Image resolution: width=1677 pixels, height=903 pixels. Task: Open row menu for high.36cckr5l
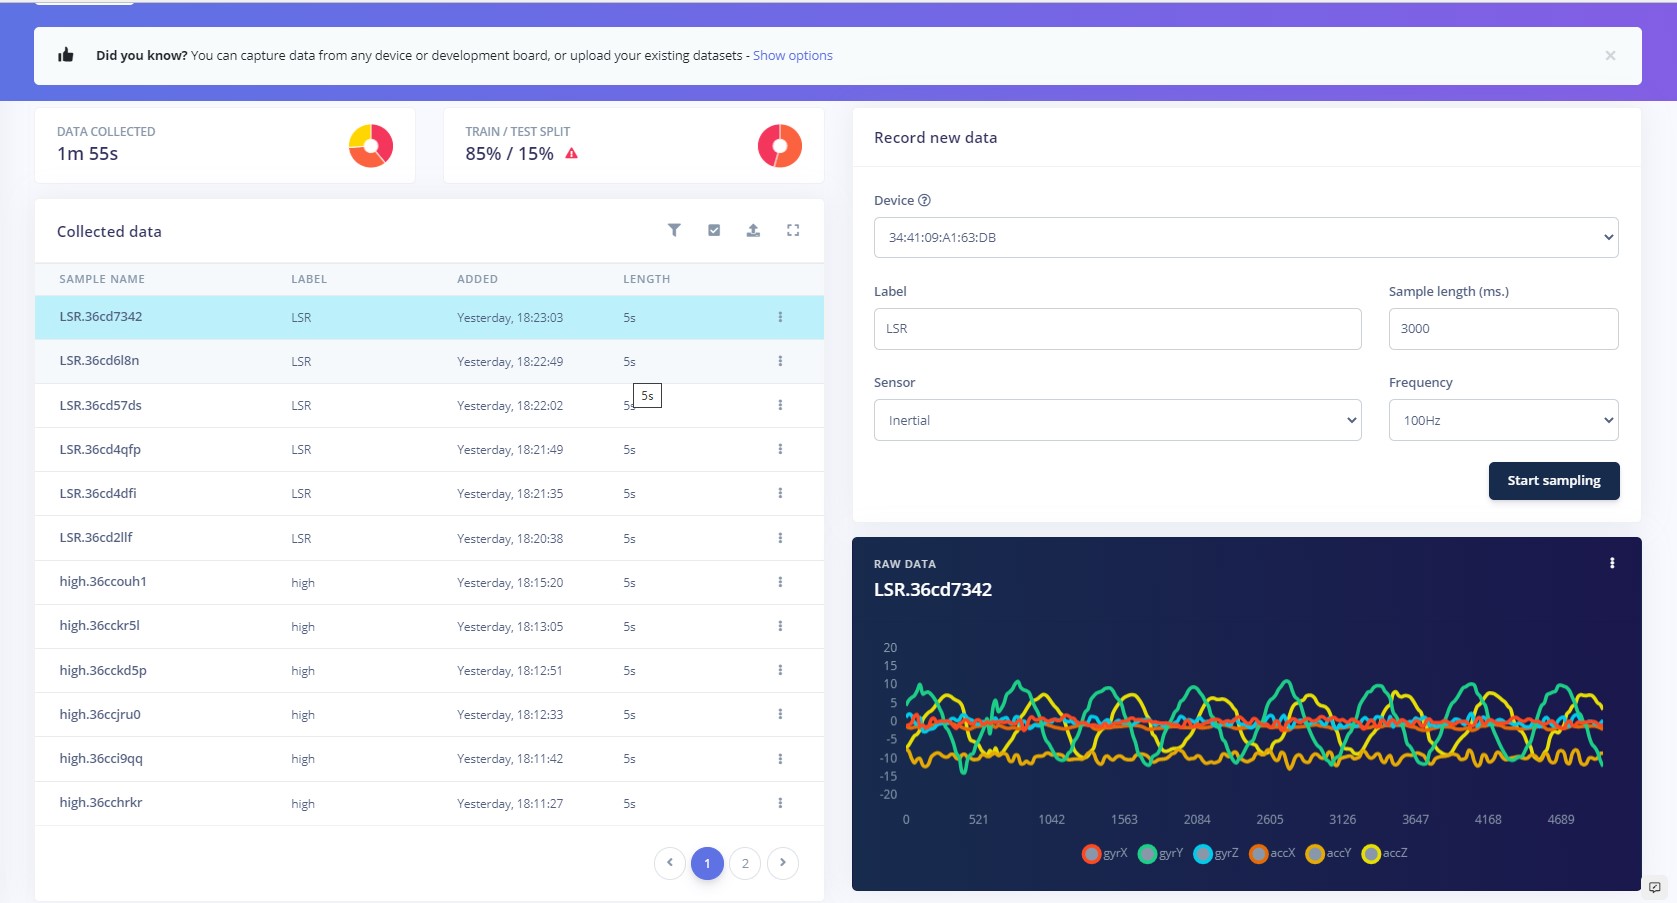[x=780, y=626]
